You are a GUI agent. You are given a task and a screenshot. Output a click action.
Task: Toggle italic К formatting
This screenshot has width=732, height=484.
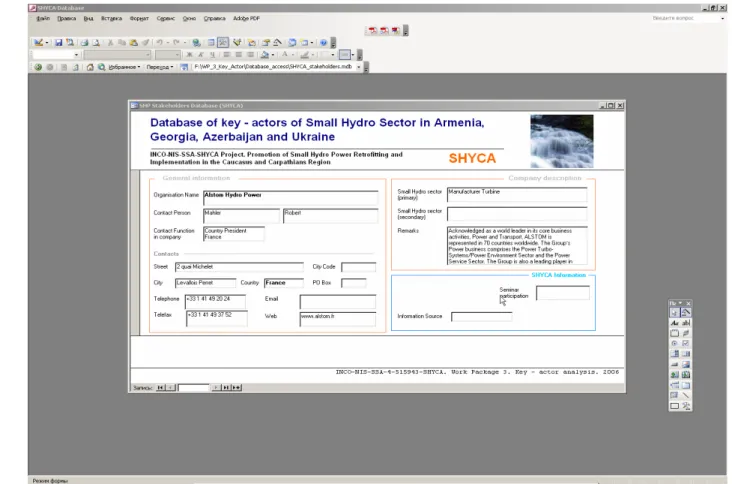201,55
